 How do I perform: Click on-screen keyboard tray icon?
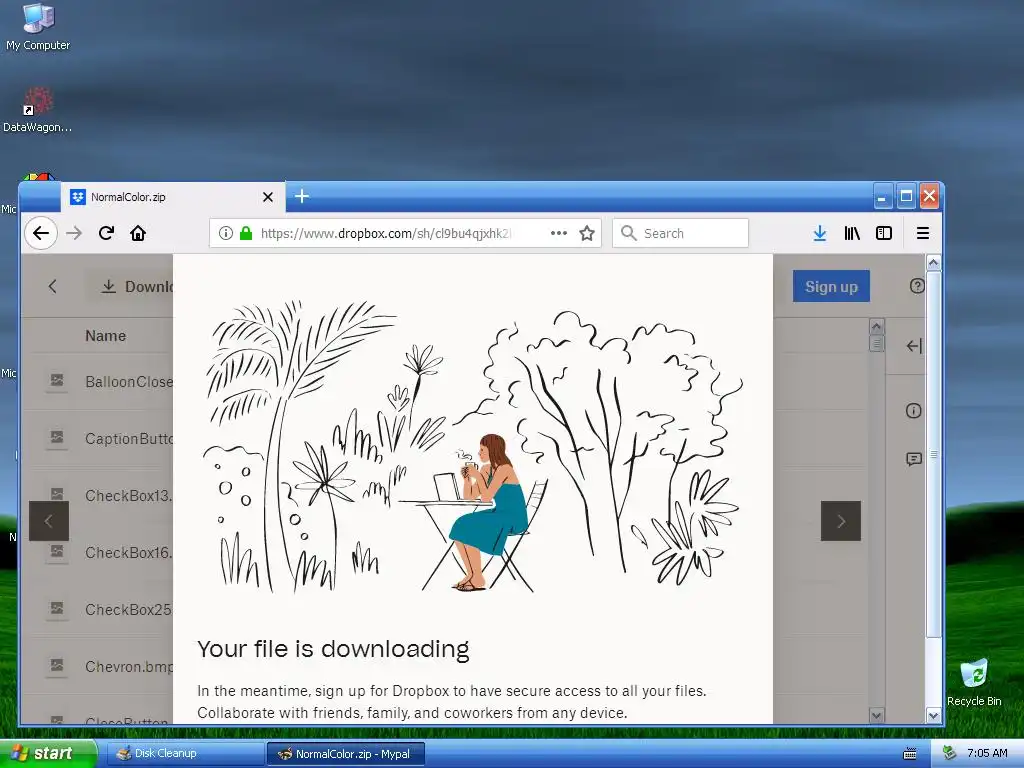click(x=909, y=754)
